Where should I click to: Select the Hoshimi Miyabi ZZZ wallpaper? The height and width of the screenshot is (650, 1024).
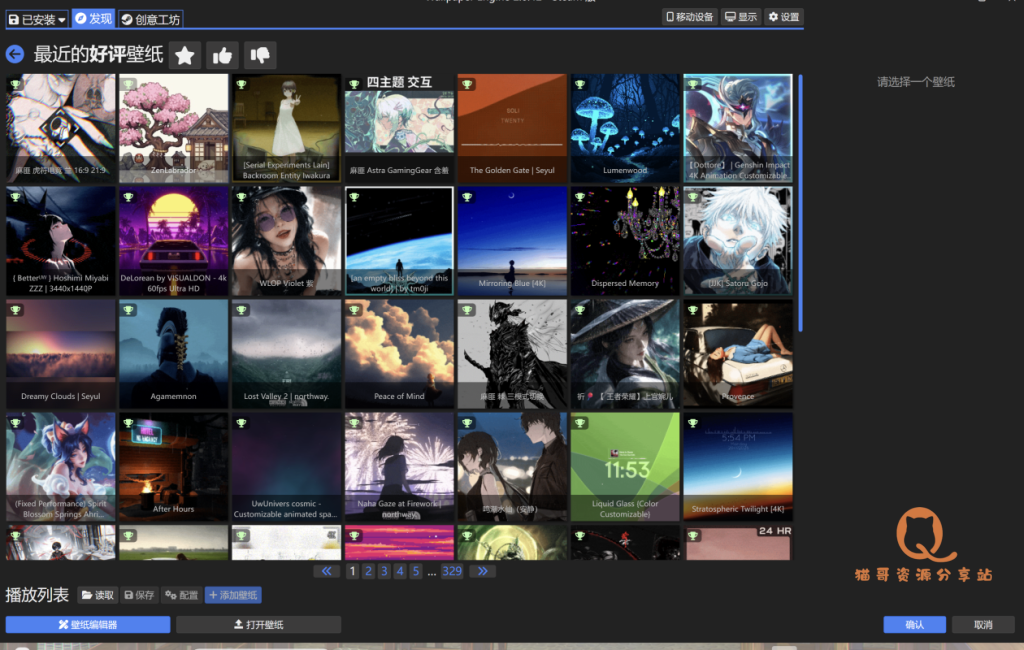point(61,241)
